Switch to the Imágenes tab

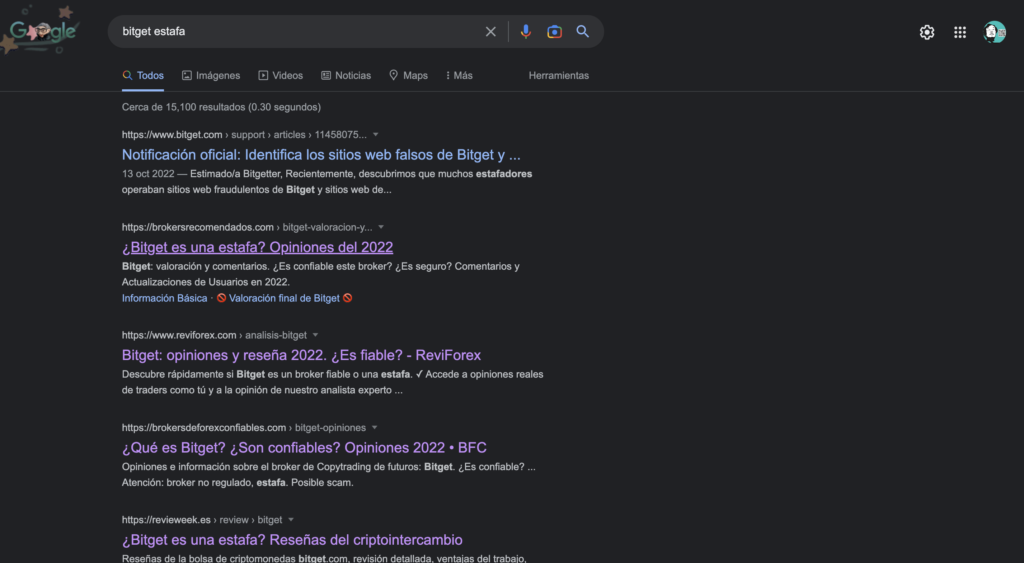211,76
